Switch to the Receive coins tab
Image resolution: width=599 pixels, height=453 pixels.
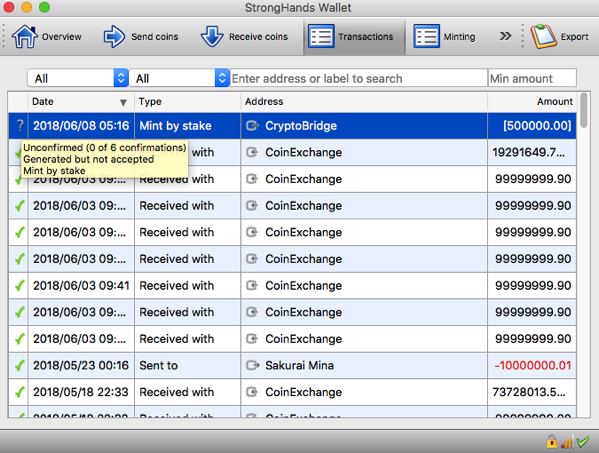(244, 37)
